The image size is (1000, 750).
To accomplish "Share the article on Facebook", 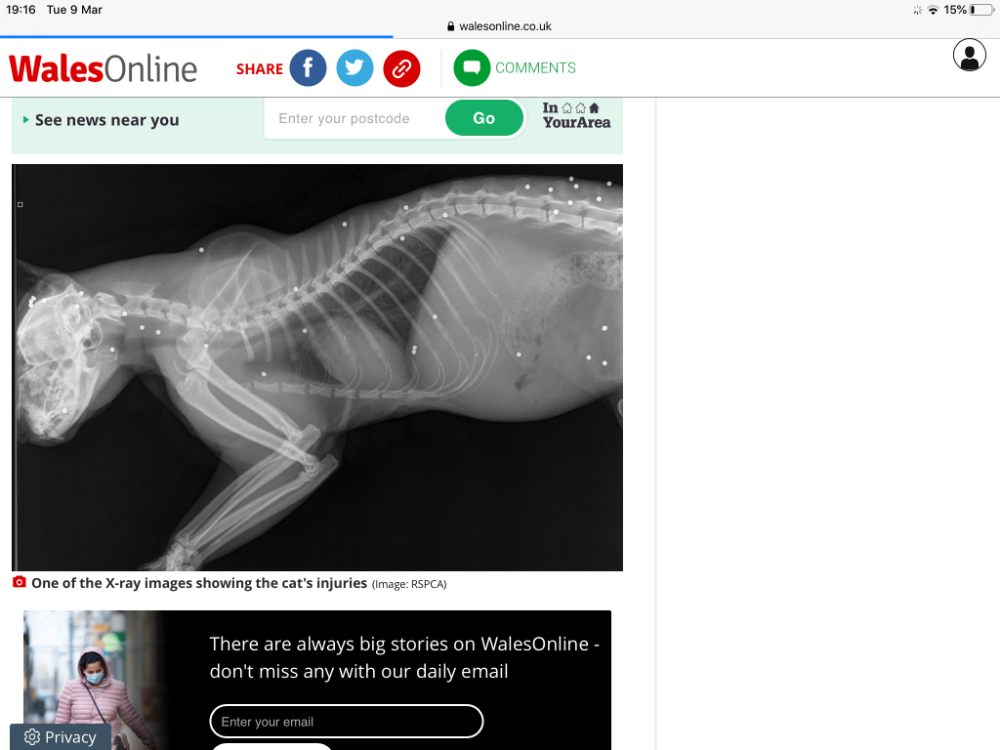I will 307,68.
